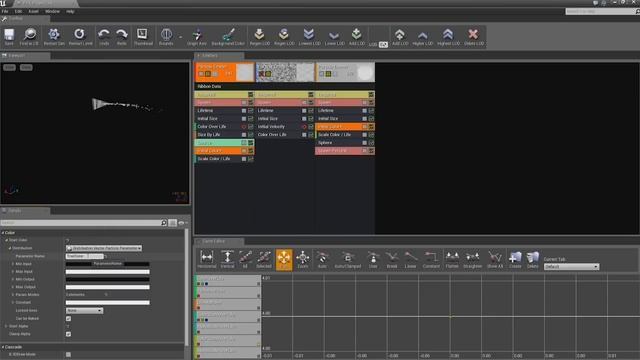
Task: Click the Lower LOD icon
Action: coord(334,36)
